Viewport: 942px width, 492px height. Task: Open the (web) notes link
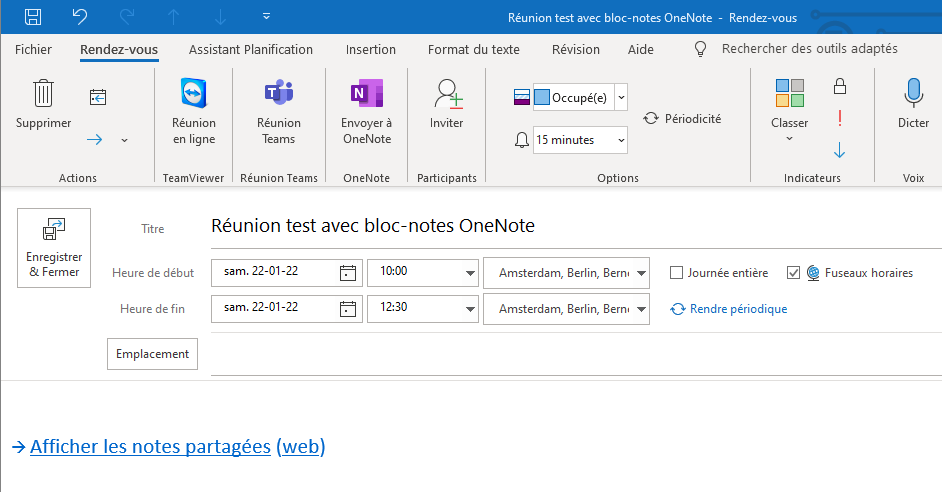300,446
